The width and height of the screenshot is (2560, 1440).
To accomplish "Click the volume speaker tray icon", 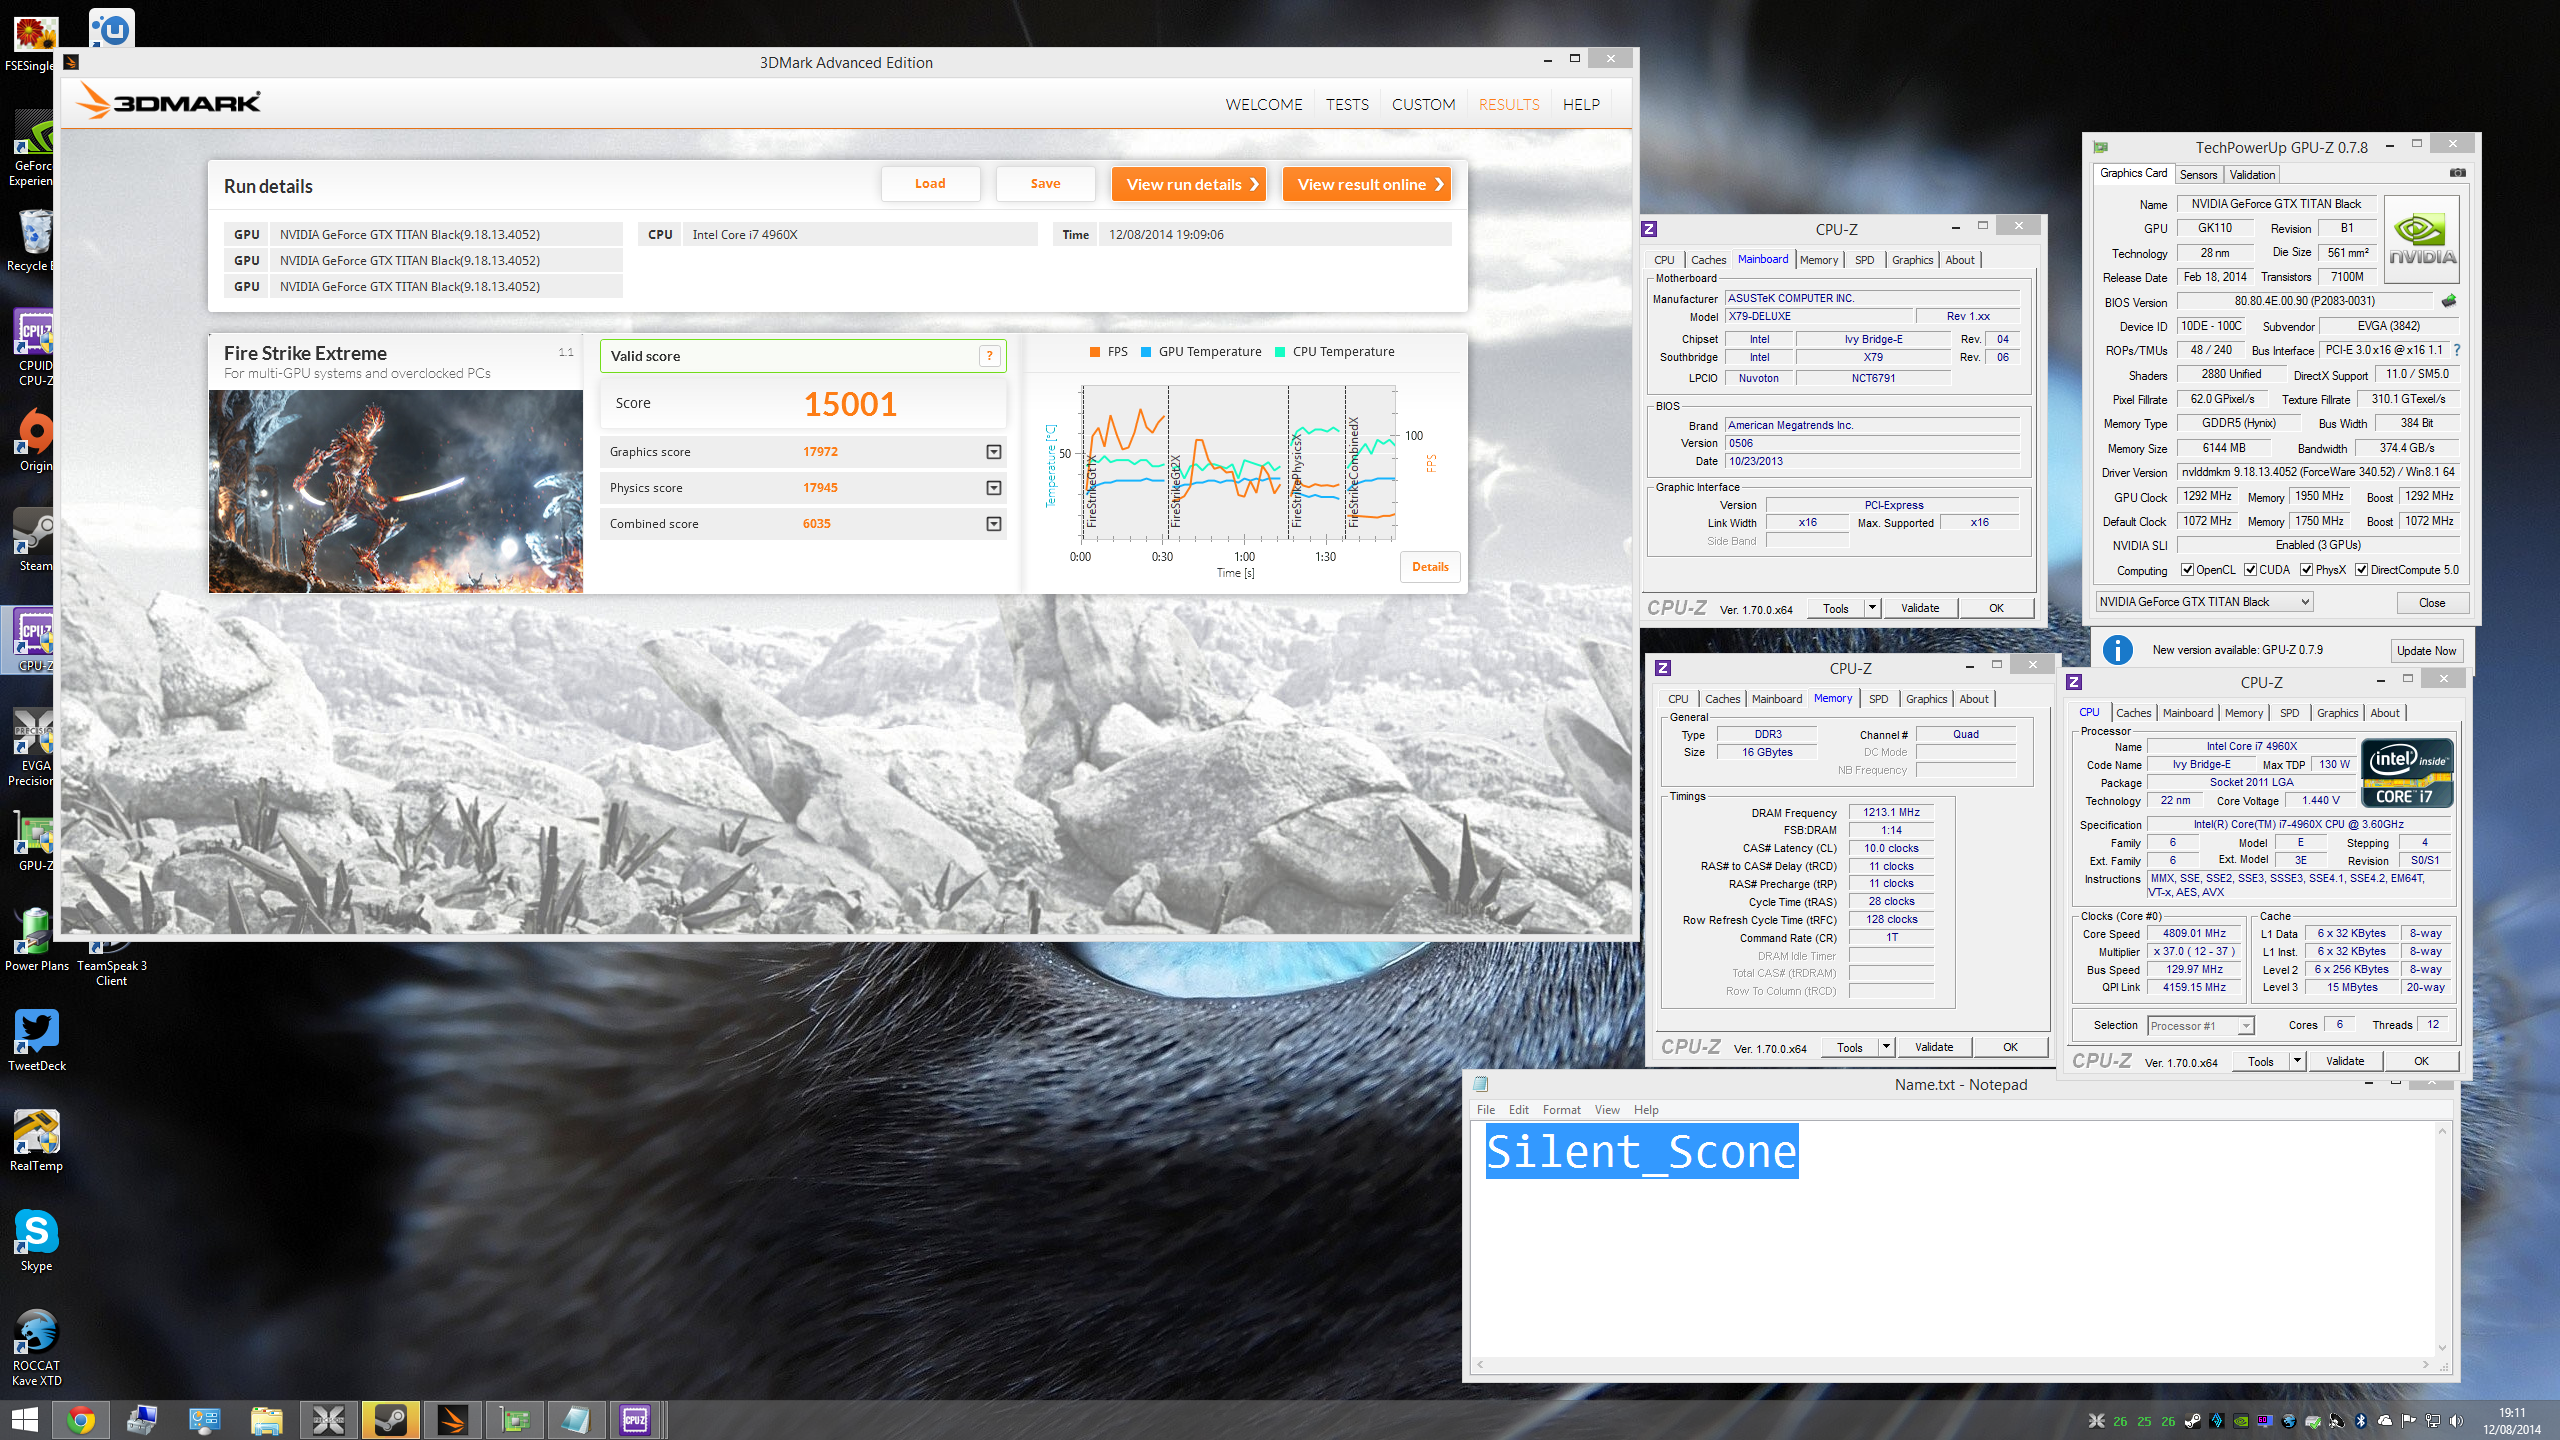I will pyautogui.click(x=2457, y=1421).
